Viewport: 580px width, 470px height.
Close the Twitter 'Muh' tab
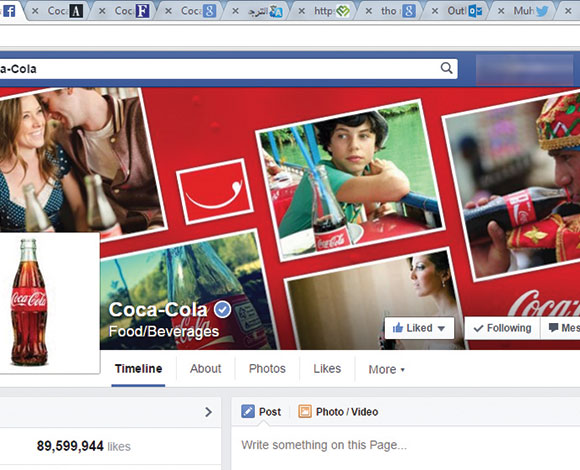501,11
